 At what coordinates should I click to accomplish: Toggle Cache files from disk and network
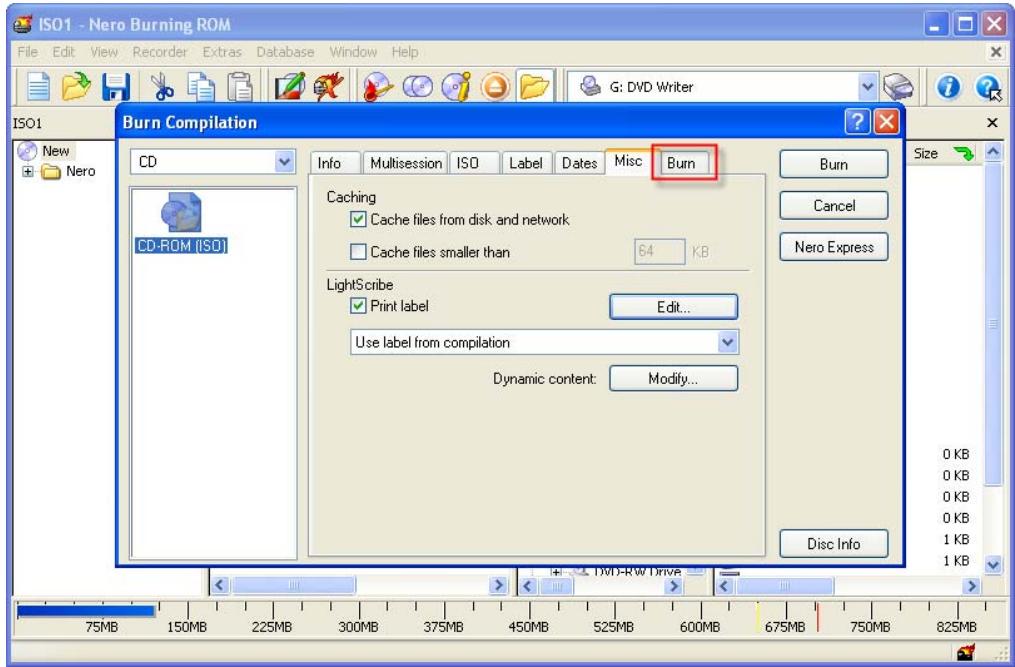point(358,220)
